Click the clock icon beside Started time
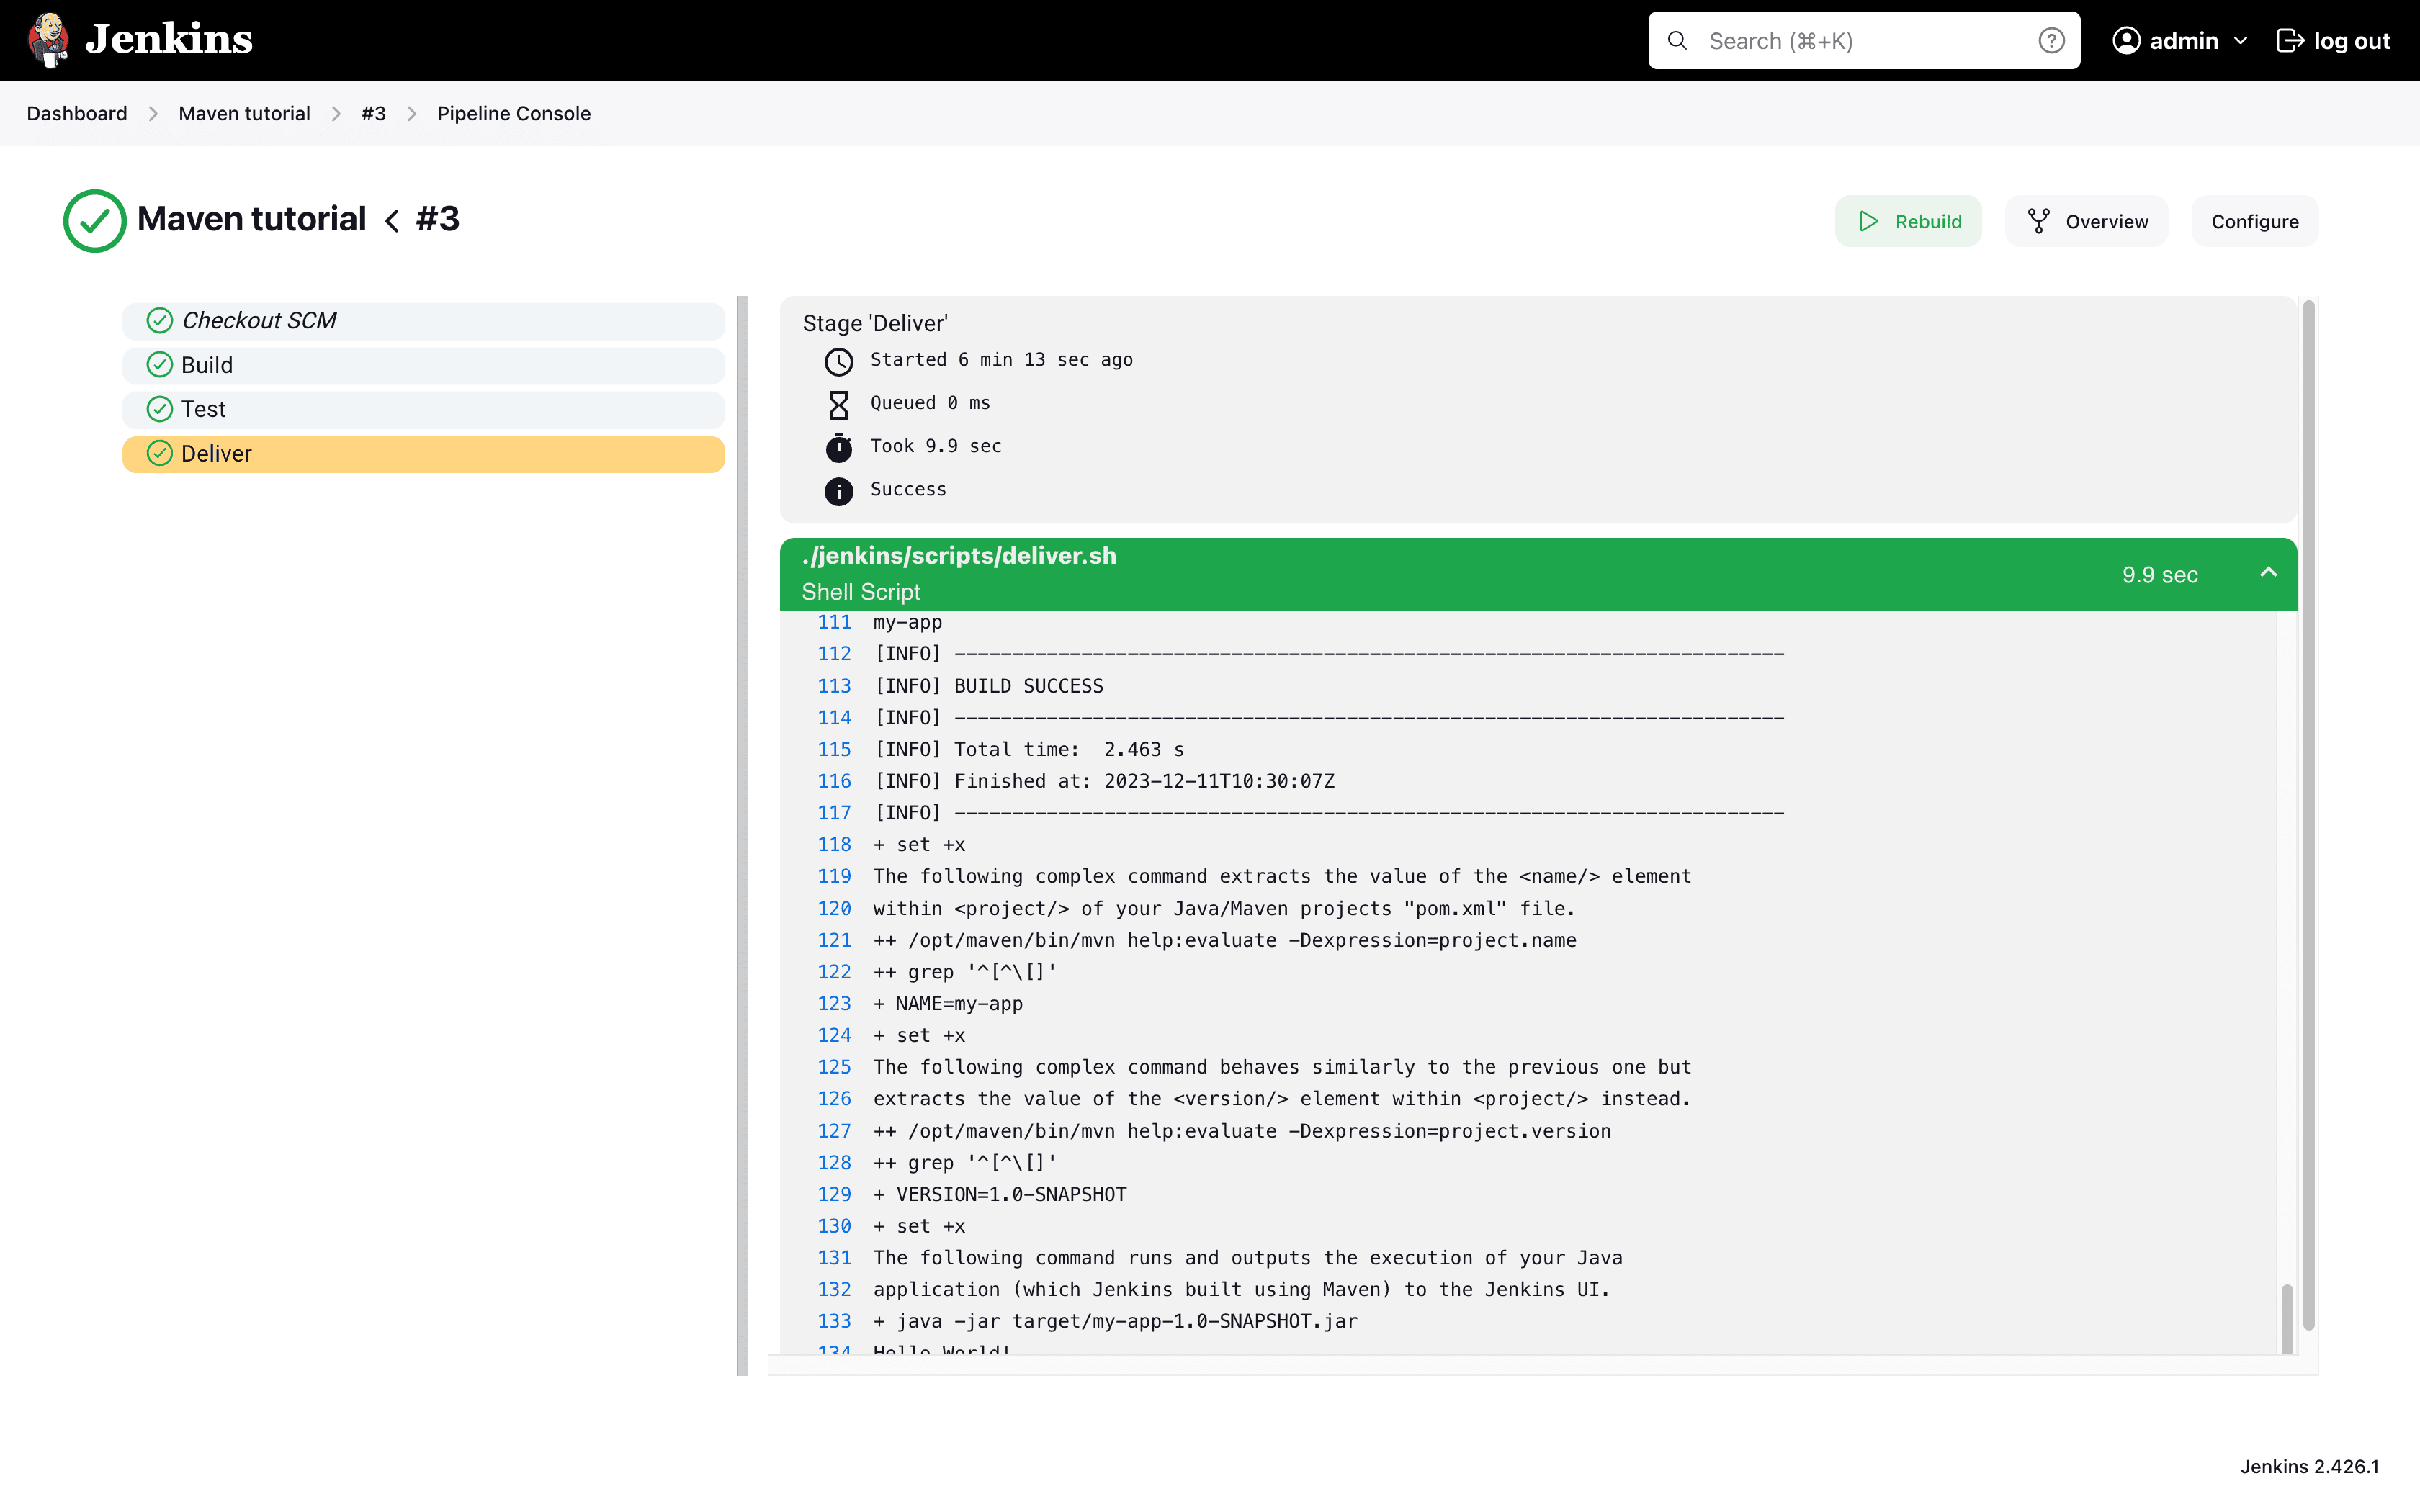This screenshot has height=1512, width=2420. pos(838,361)
